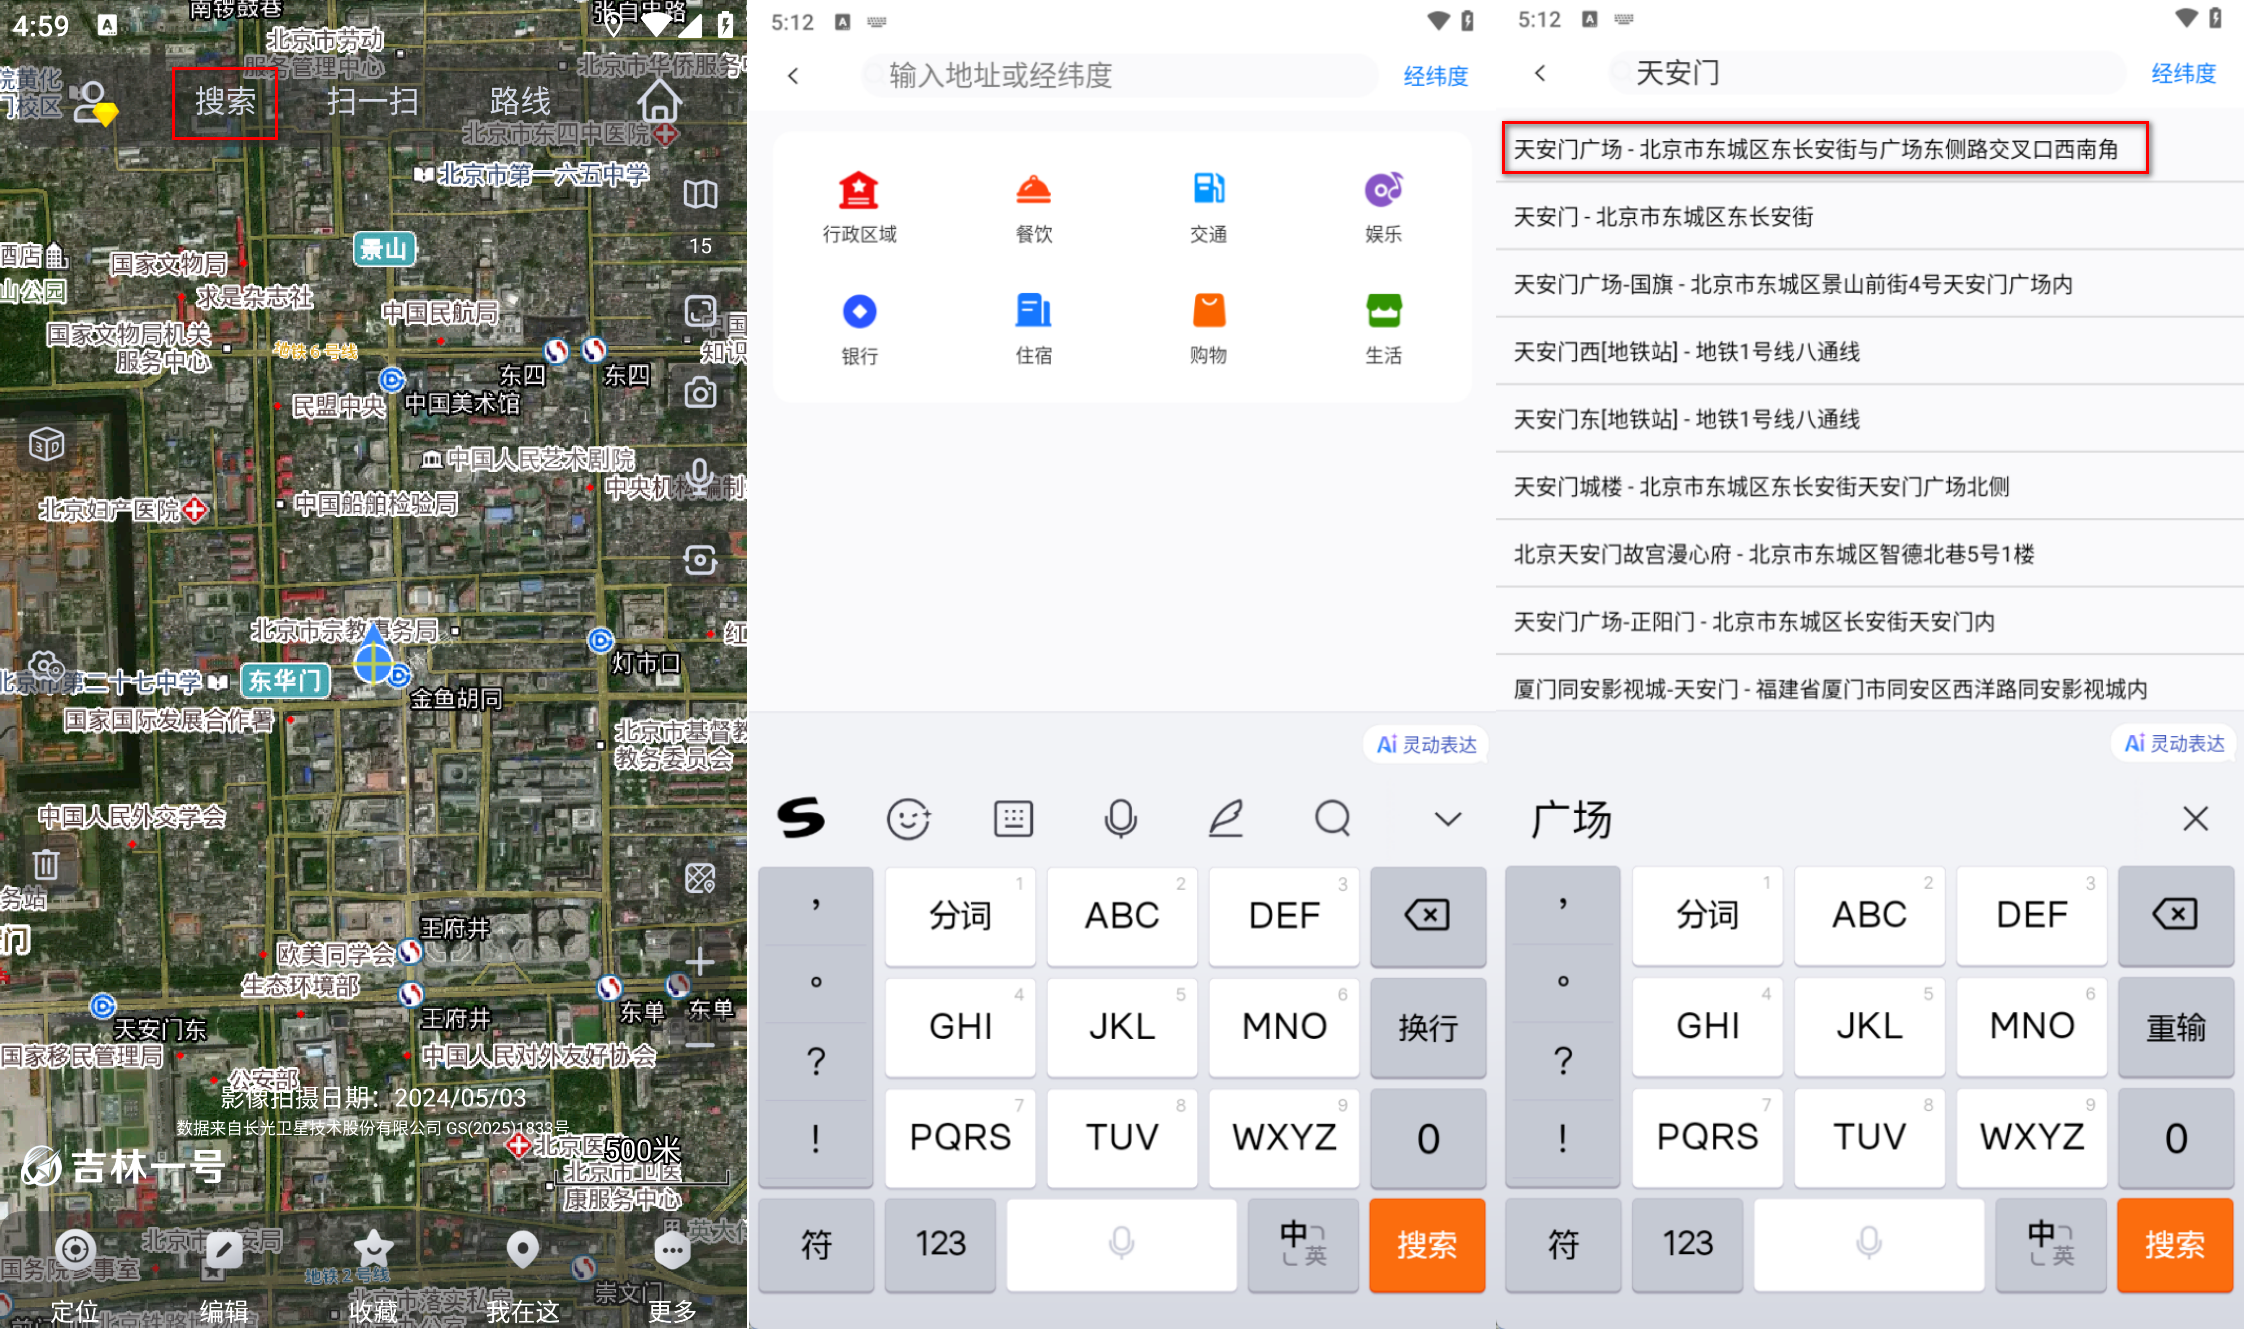Image resolution: width=2246 pixels, height=1329 pixels.
Task: Select result 天安门城楼
Action: click(x=1870, y=487)
